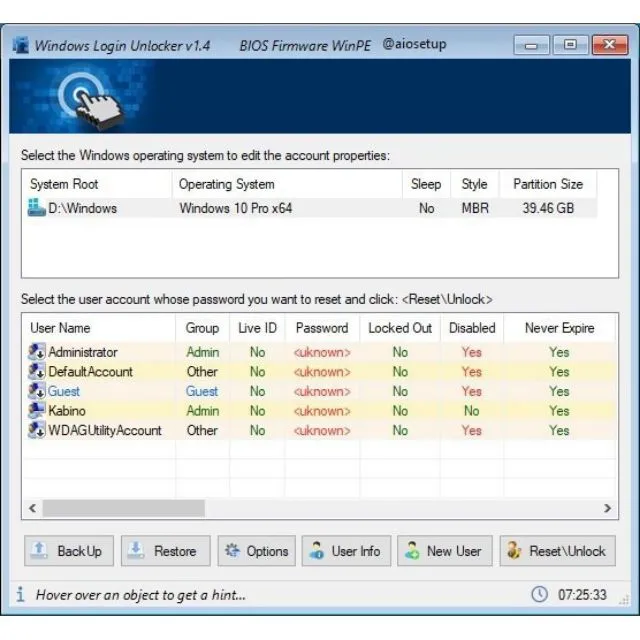Click the DefaultAccount user icon
The width and height of the screenshot is (640, 640).
[37, 371]
